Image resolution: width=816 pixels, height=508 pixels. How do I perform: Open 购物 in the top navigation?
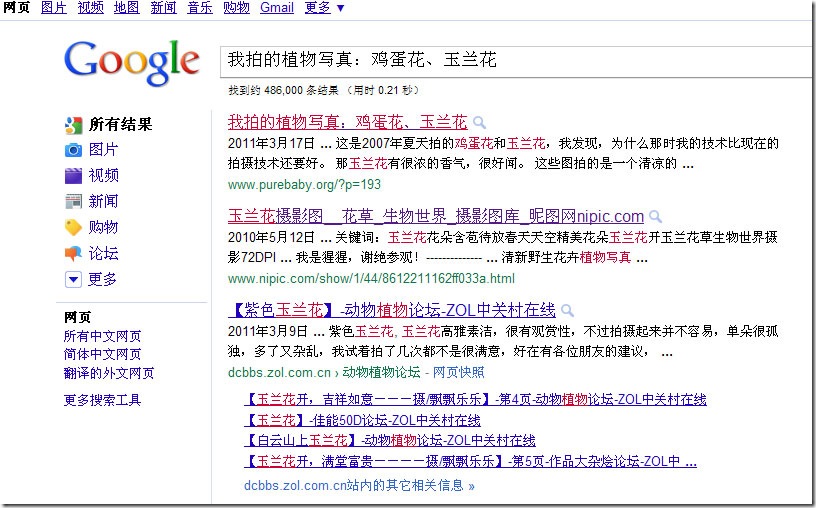(x=236, y=8)
